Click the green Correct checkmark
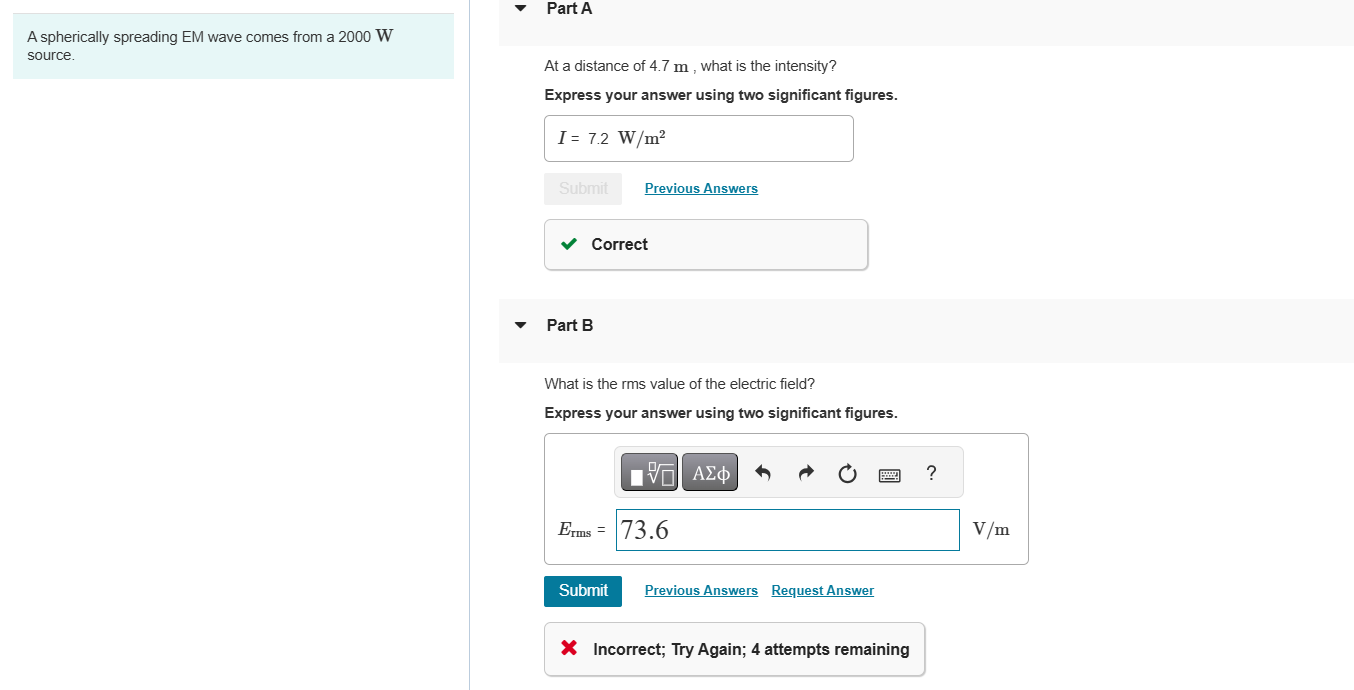 tap(569, 244)
